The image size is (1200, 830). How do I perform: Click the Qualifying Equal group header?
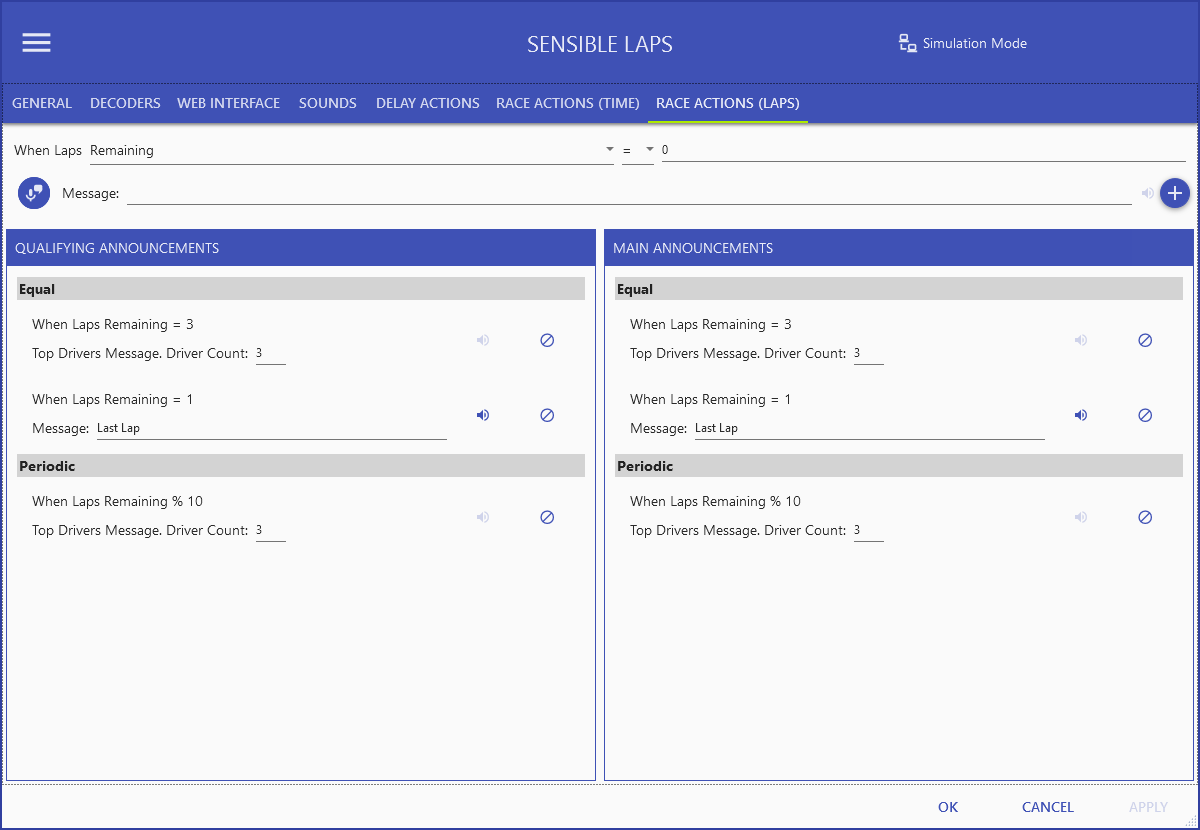point(301,289)
